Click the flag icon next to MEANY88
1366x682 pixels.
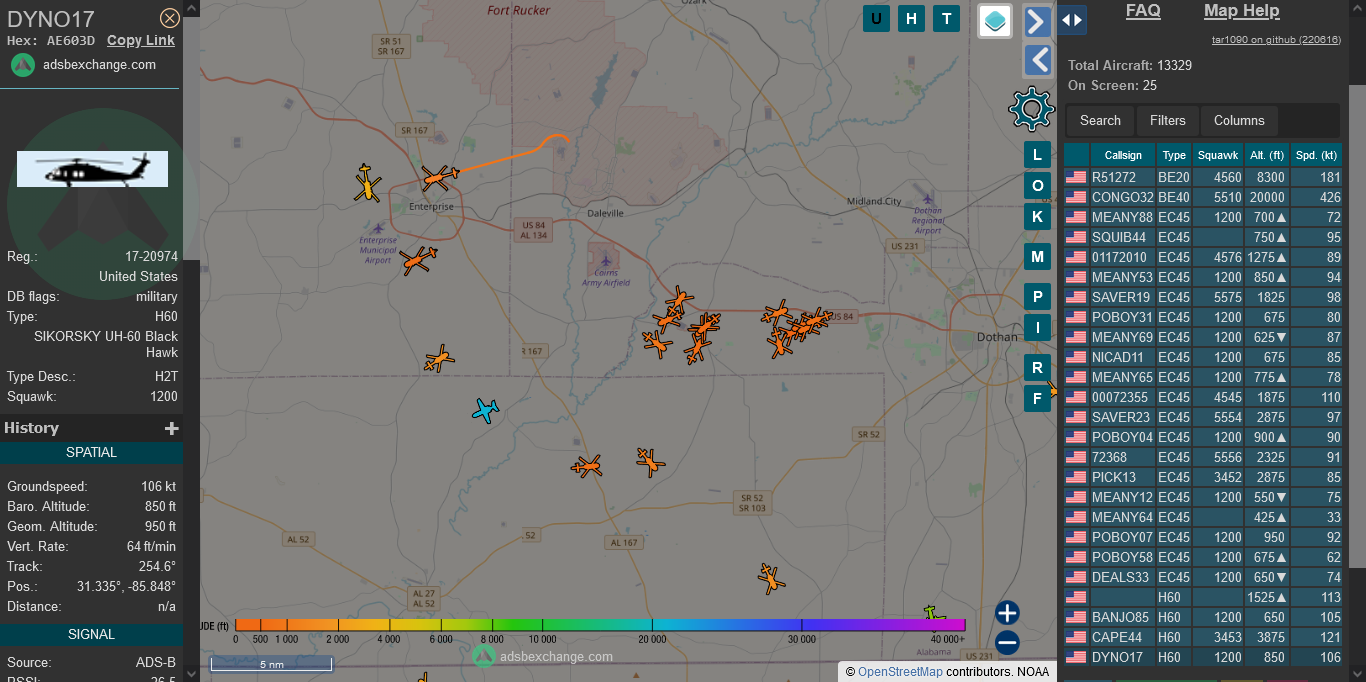1076,217
